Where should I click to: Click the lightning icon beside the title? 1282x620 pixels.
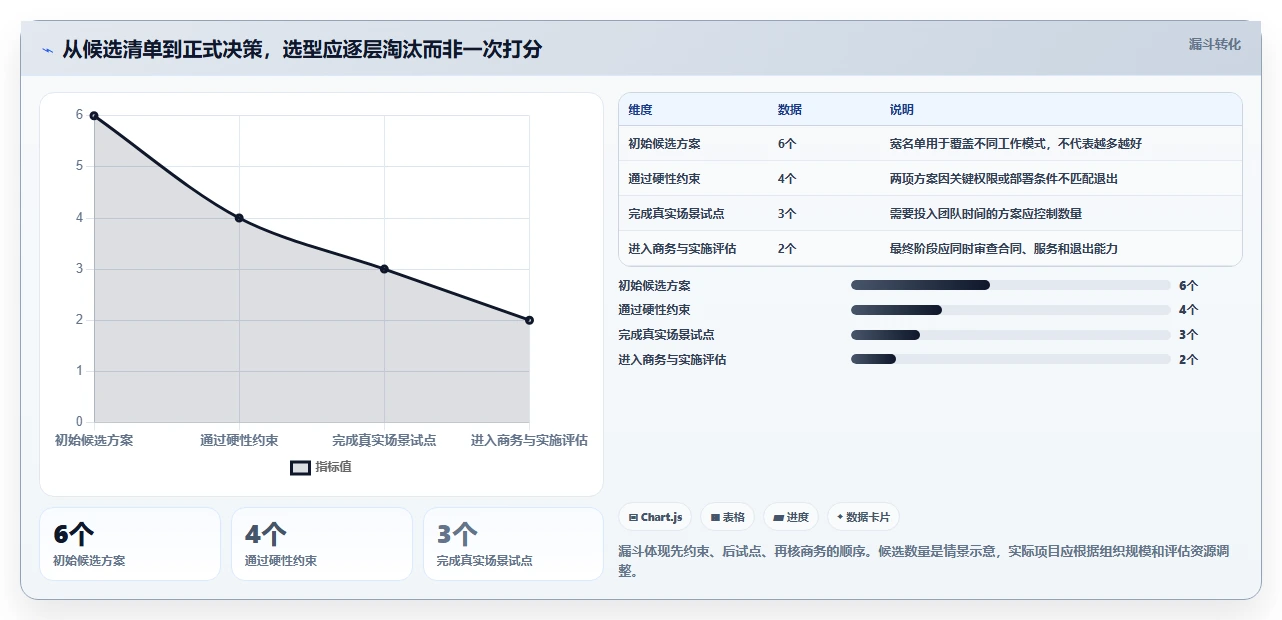coord(48,50)
